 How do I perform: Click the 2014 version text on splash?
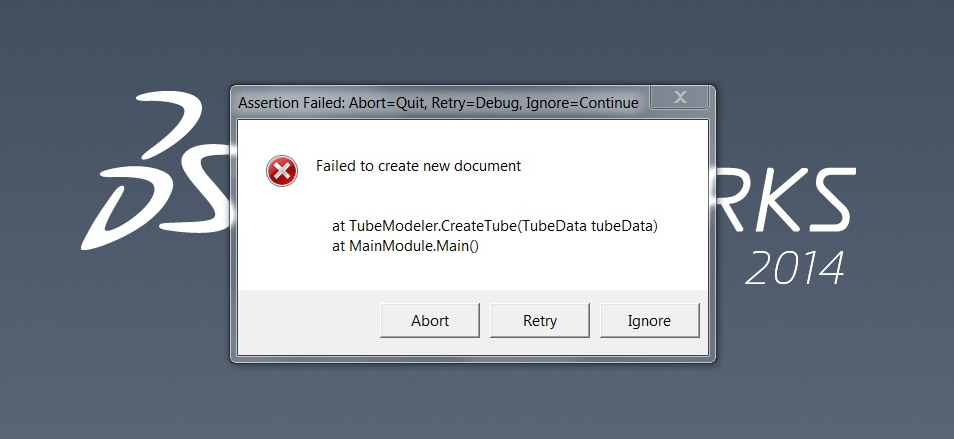[x=795, y=267]
